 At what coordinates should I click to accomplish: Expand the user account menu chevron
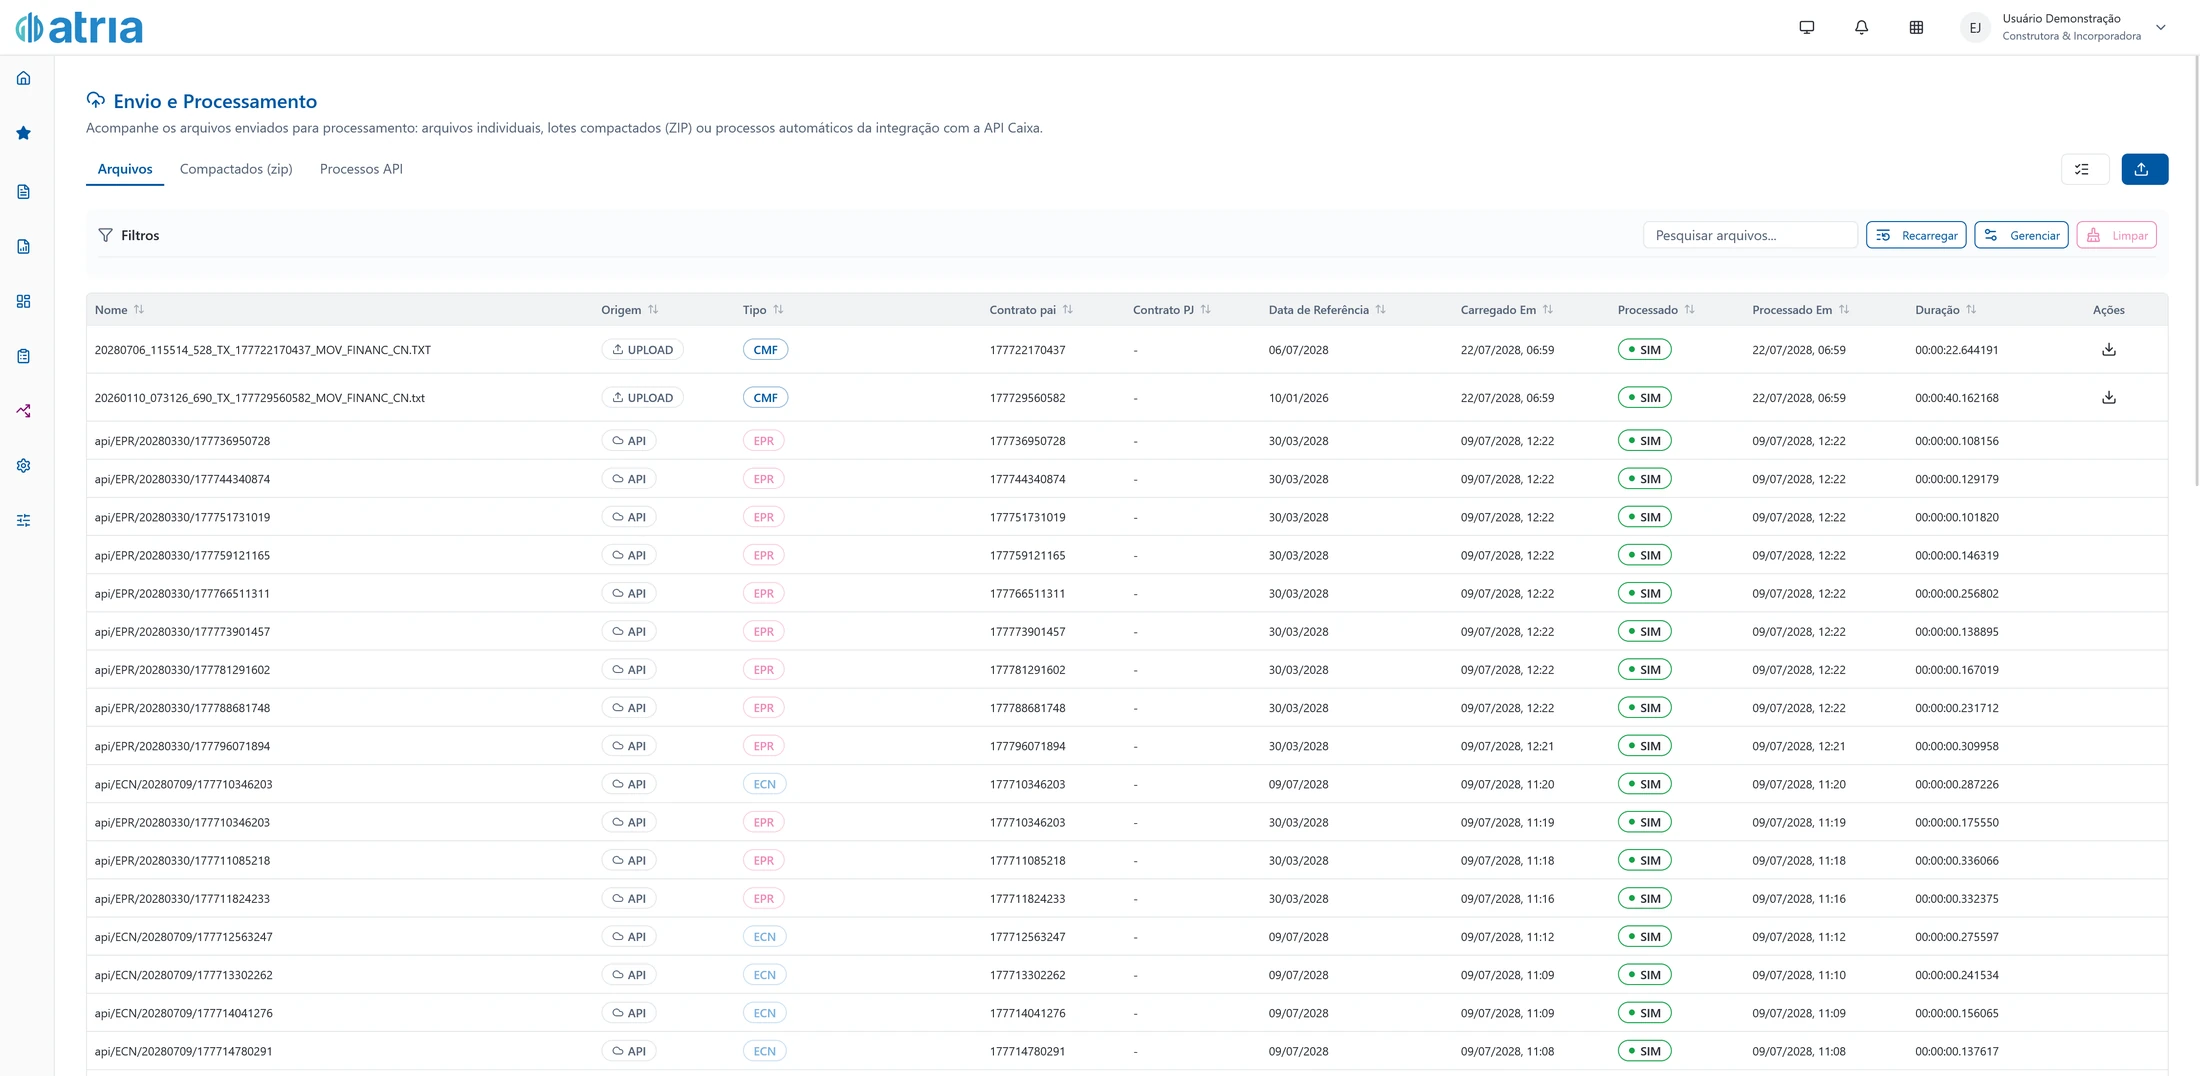(2161, 28)
